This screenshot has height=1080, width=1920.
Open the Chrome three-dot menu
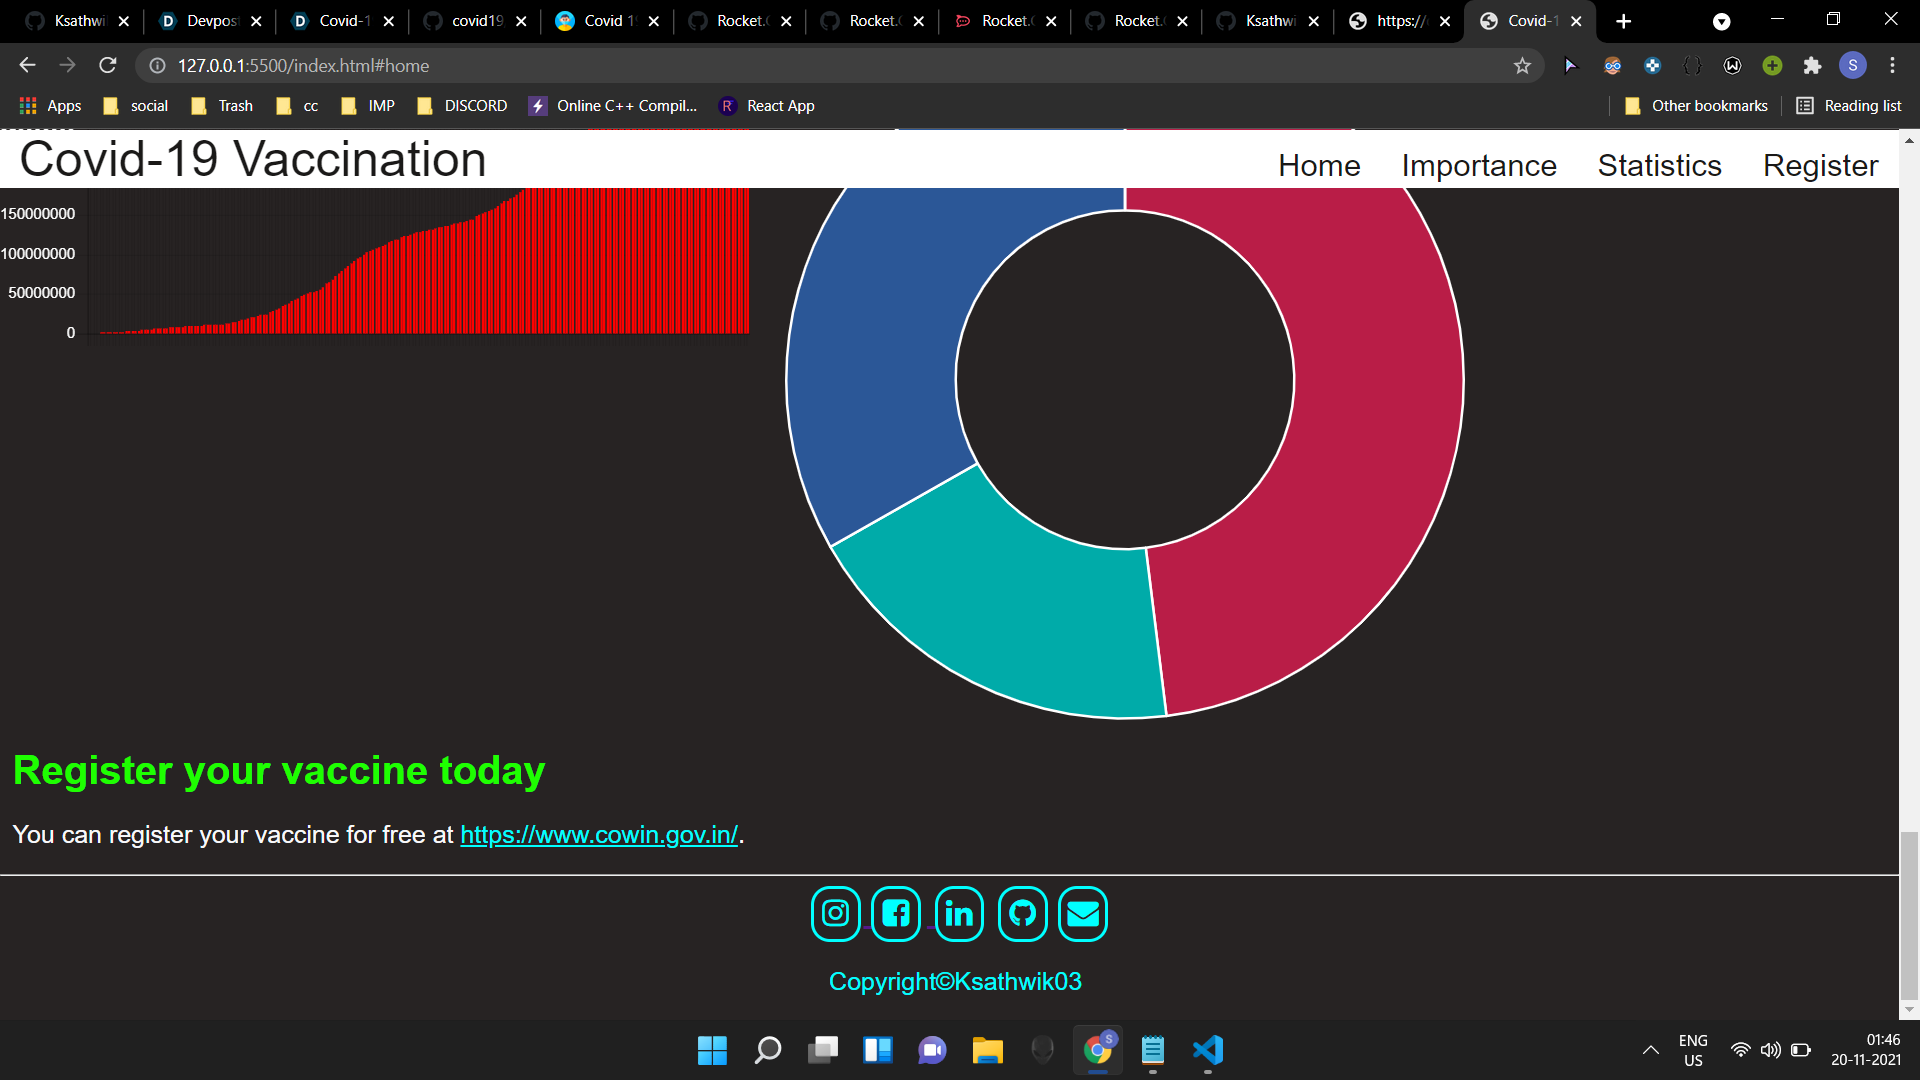tap(1892, 66)
